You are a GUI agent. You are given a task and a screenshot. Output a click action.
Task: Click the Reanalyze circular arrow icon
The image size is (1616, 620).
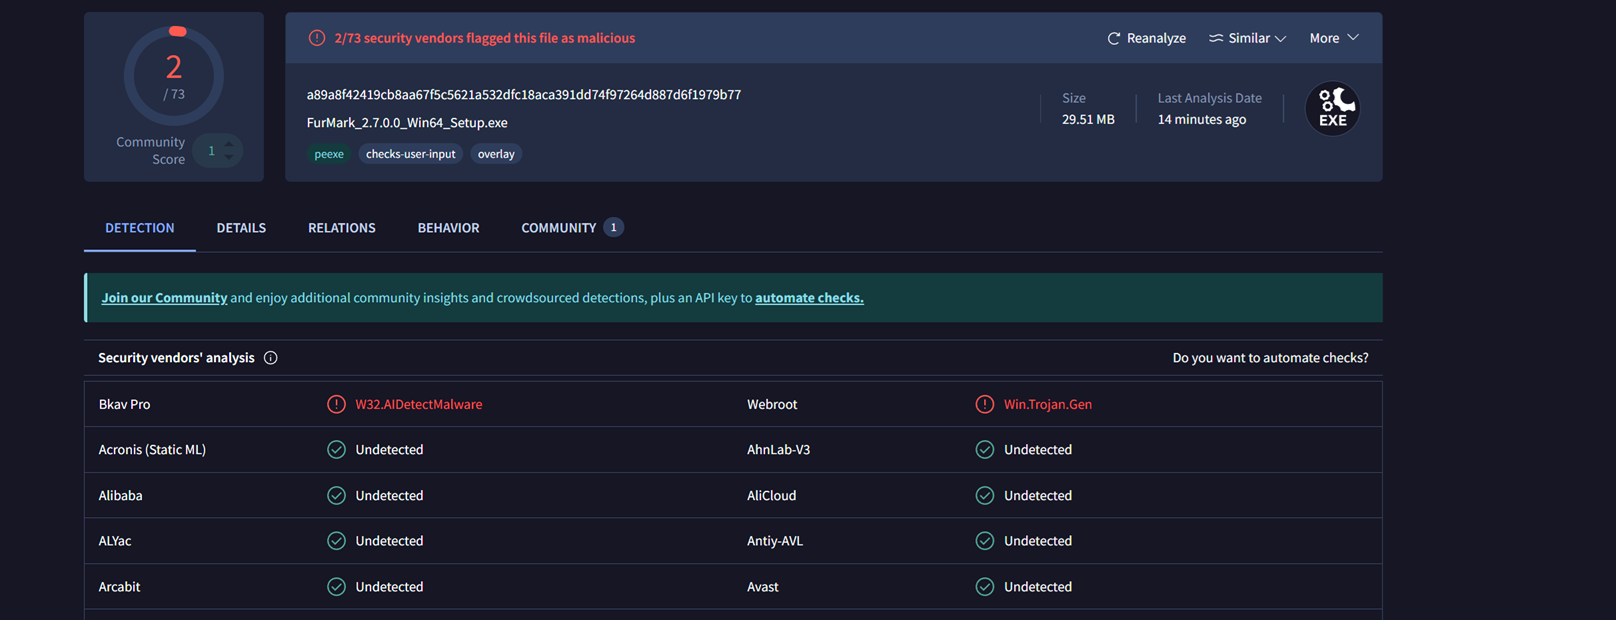click(x=1113, y=38)
